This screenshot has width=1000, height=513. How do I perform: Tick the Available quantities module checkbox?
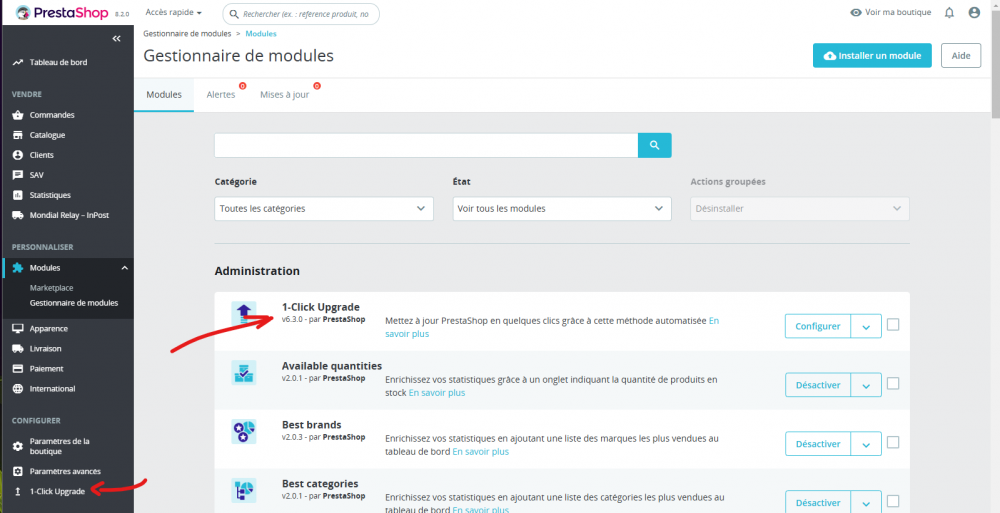(893, 383)
